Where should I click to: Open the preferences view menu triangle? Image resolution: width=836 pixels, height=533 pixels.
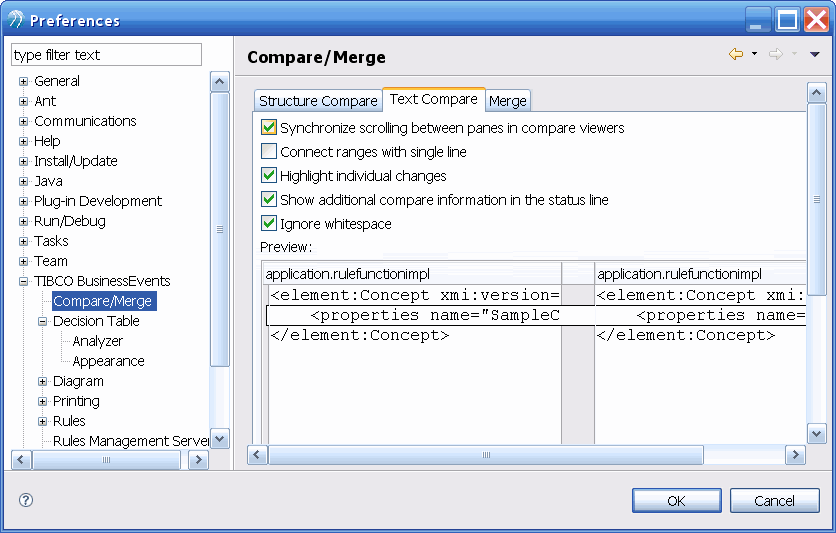[x=815, y=55]
